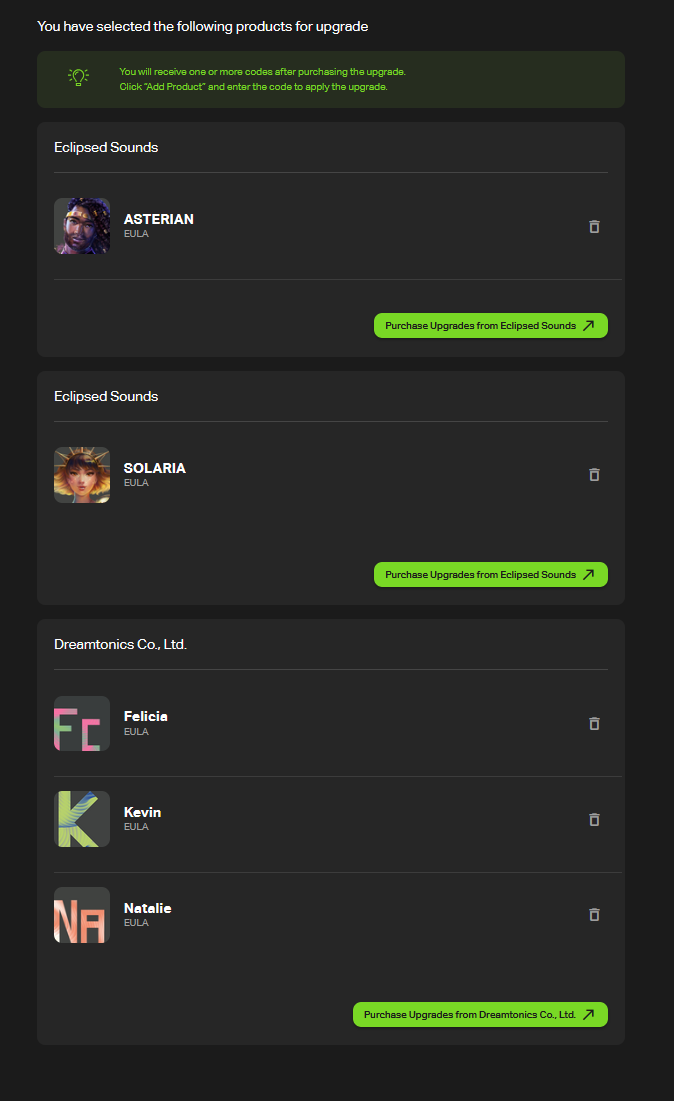Viewport: 674px width, 1101px height.
Task: Open the EULA link under ASTERIAN
Action: pos(136,234)
